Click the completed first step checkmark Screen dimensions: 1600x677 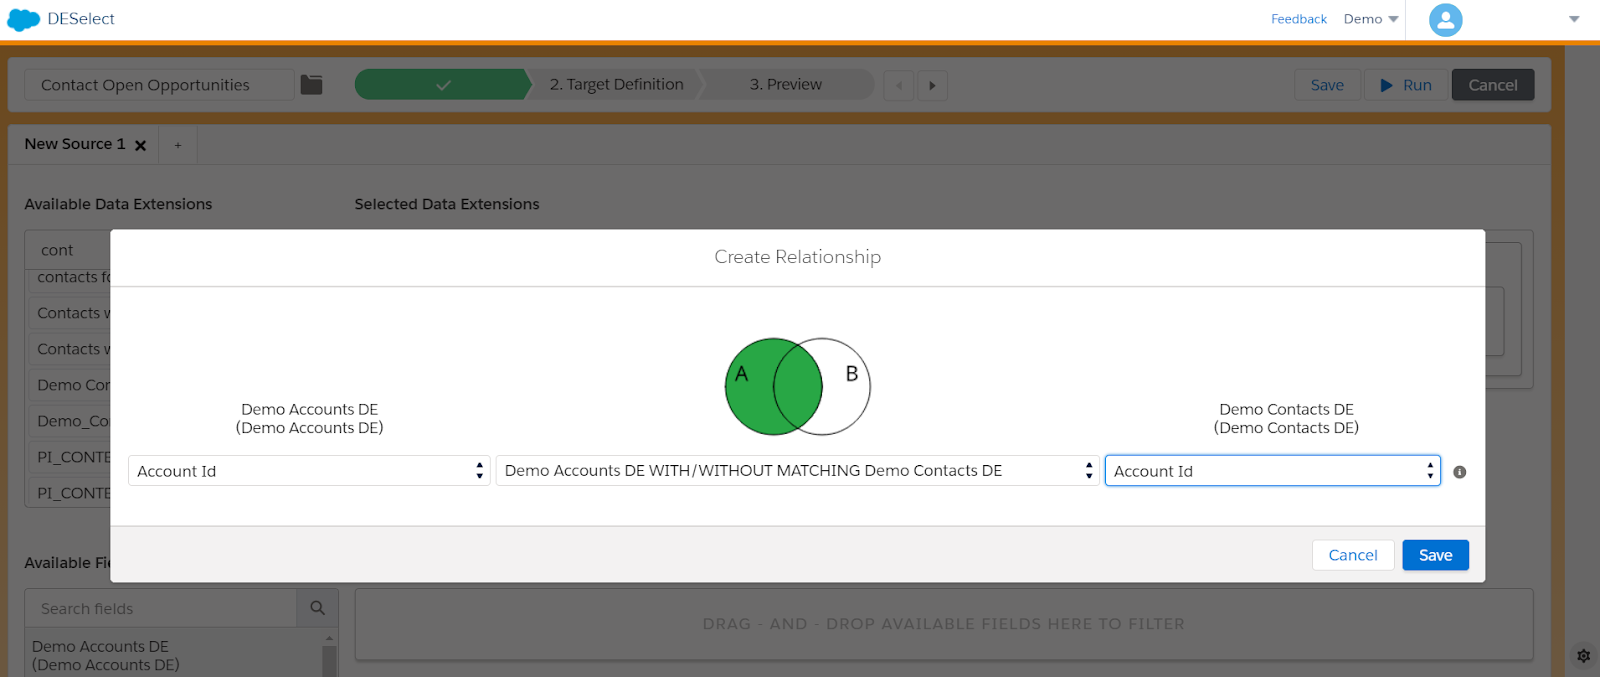click(x=443, y=85)
